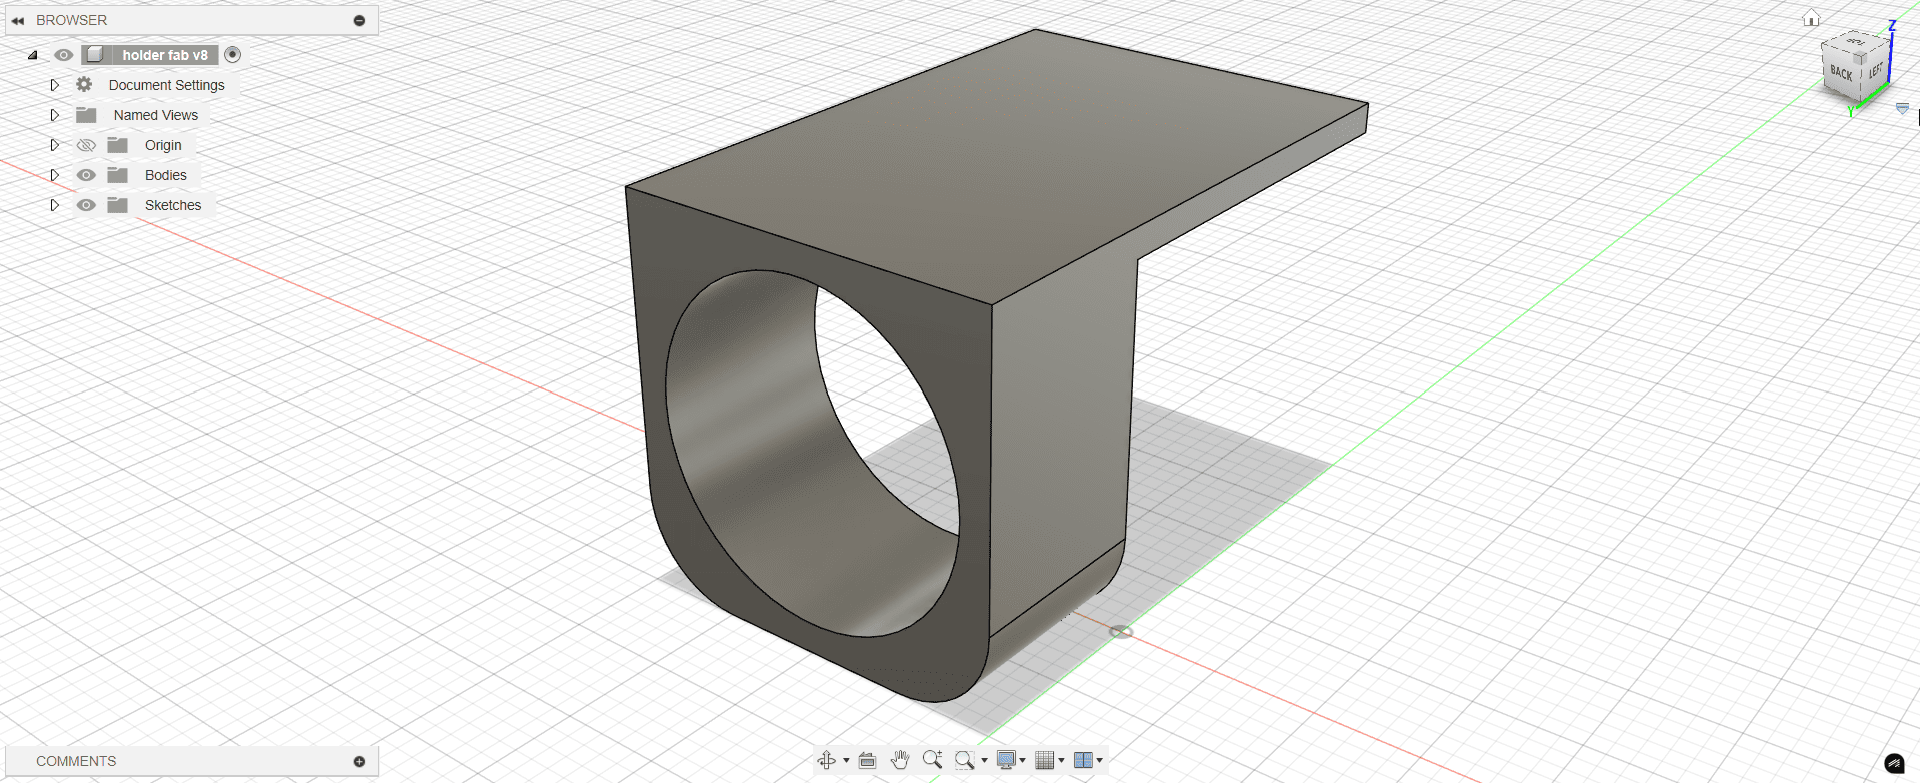Expand the Viewports dropdown arrow
This screenshot has width=1920, height=783.
pyautogui.click(x=1099, y=760)
